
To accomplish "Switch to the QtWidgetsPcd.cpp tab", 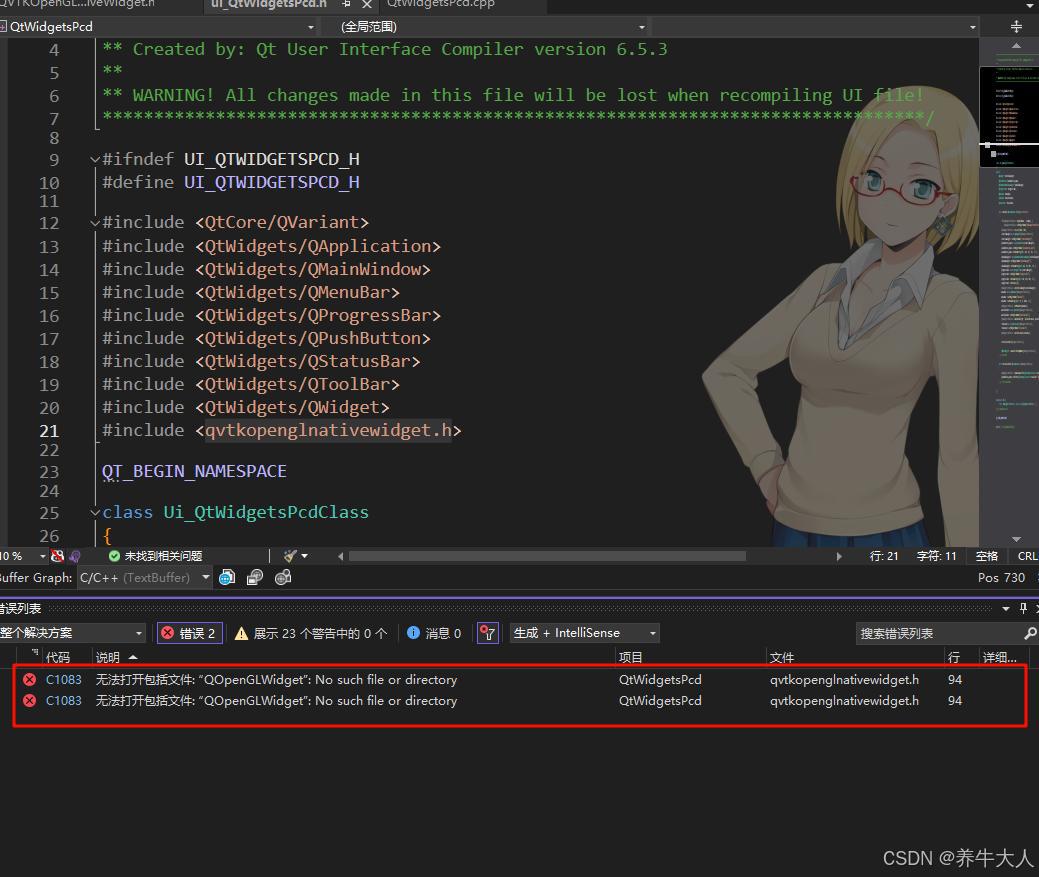I will click(x=441, y=4).
